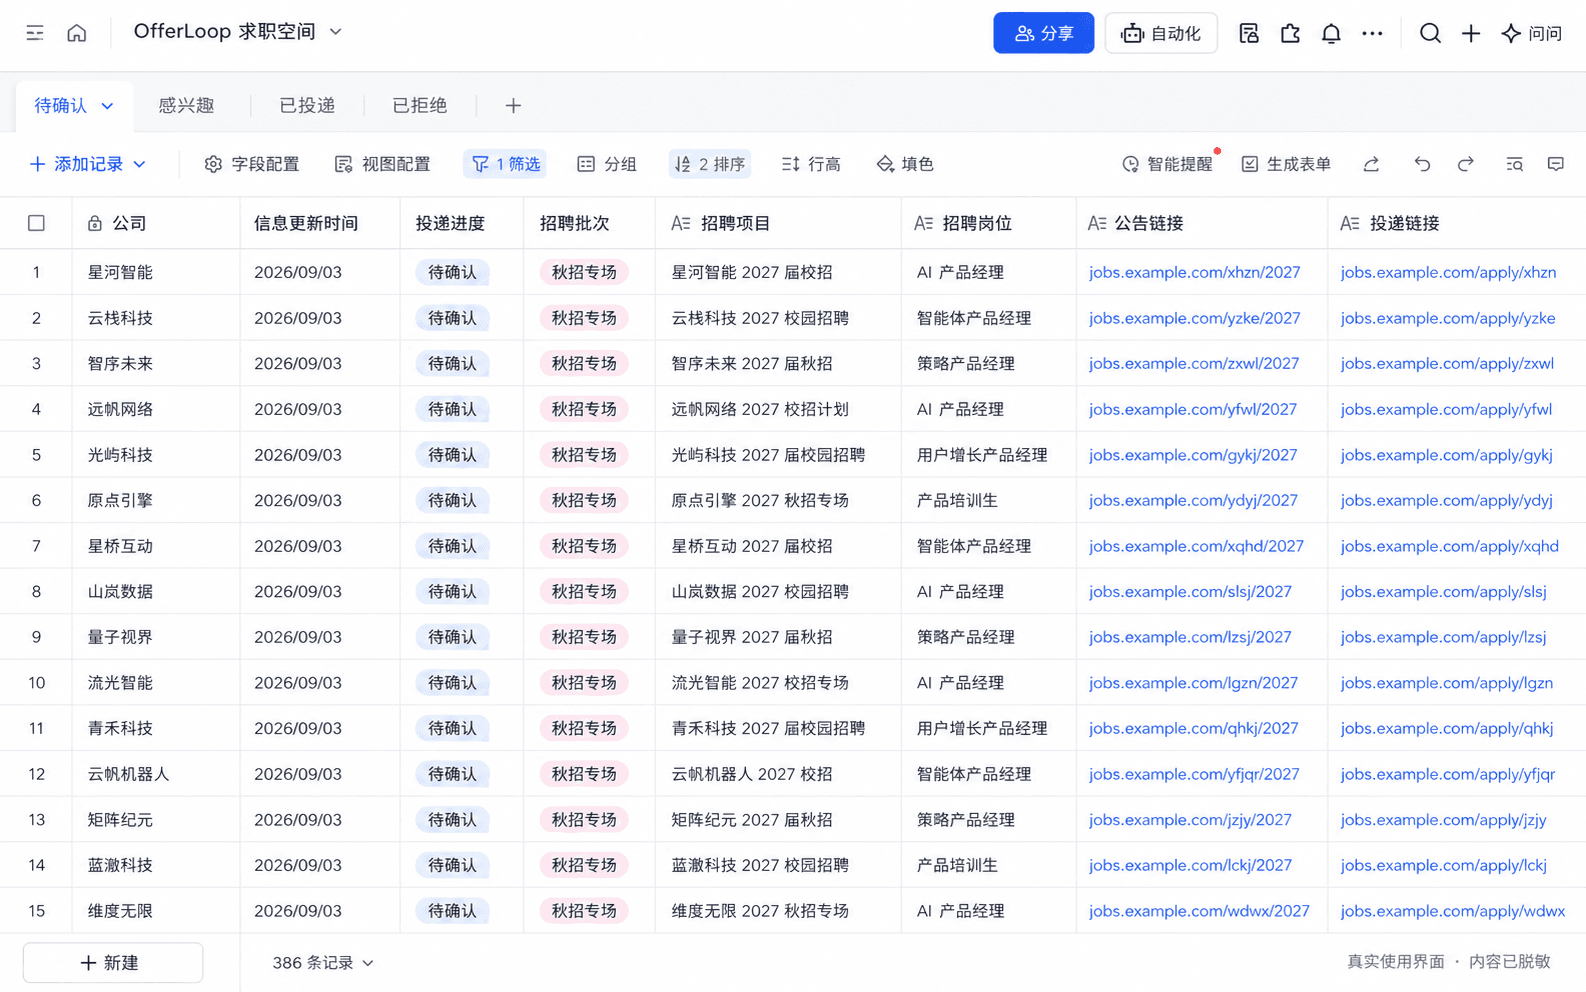Open the extensions puzzle icon

pos(1290,33)
